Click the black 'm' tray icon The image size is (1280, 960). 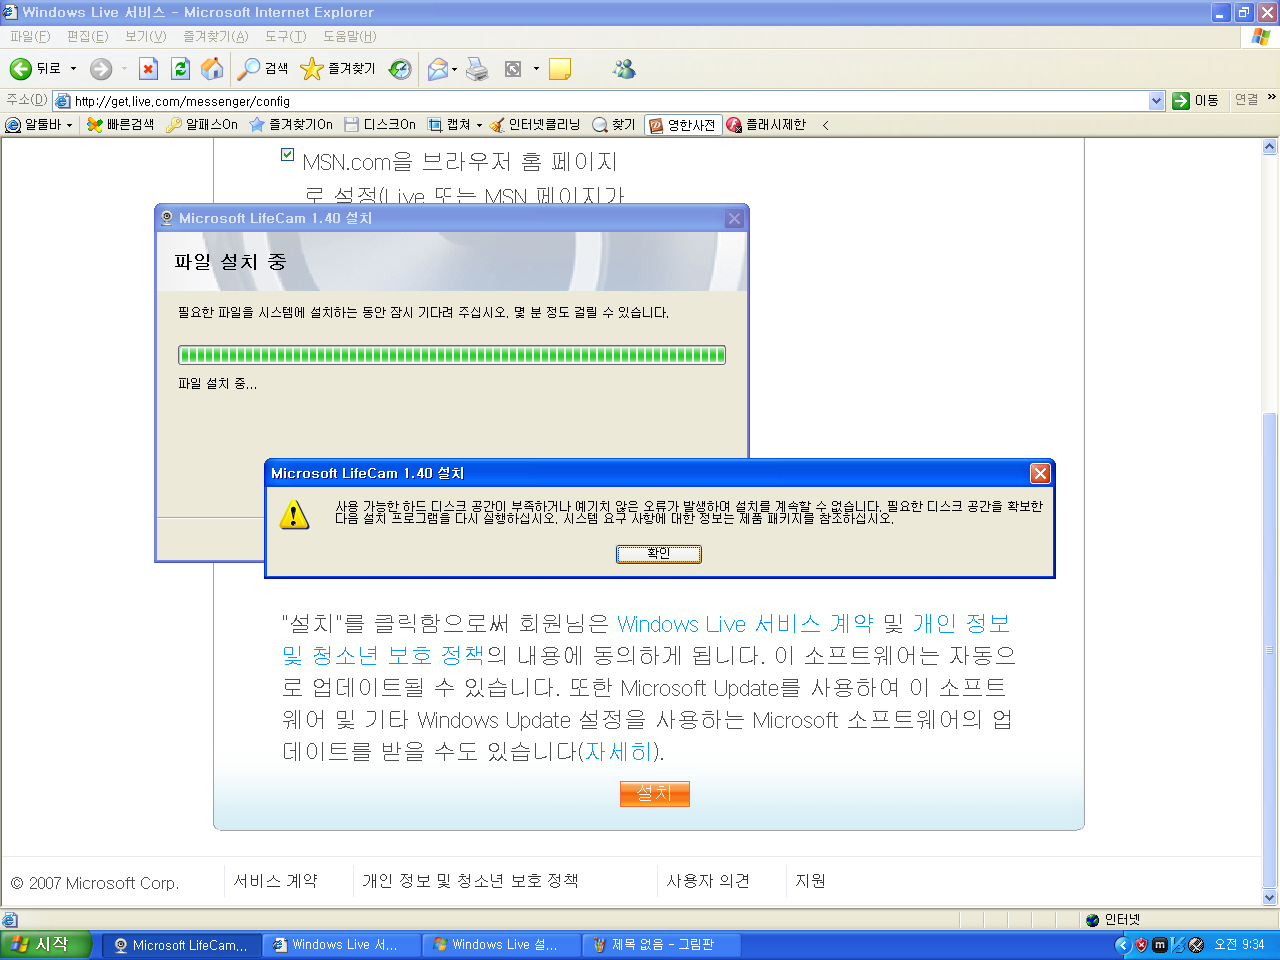click(x=1159, y=944)
